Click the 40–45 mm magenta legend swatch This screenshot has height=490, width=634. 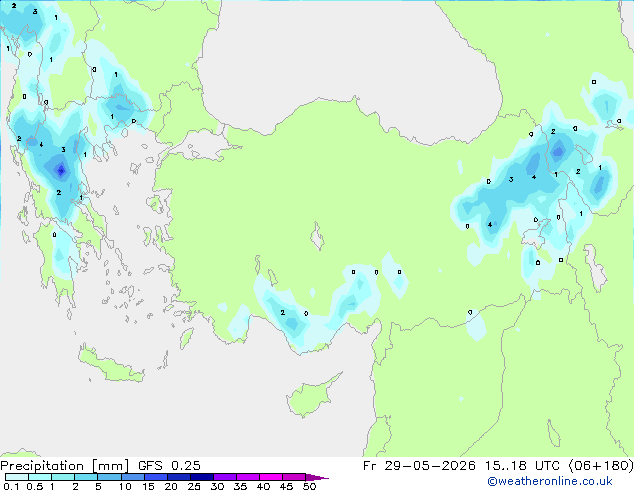click(271, 477)
